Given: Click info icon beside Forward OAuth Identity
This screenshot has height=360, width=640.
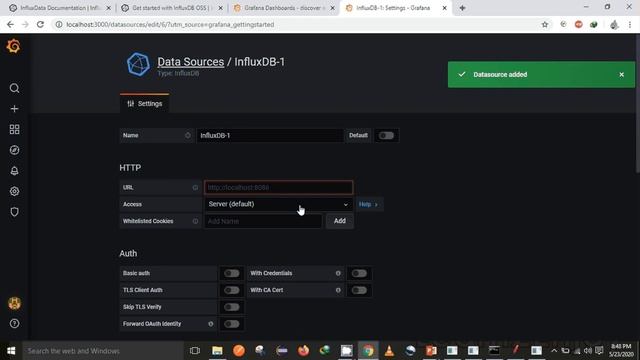Looking at the screenshot, I should [211, 324].
